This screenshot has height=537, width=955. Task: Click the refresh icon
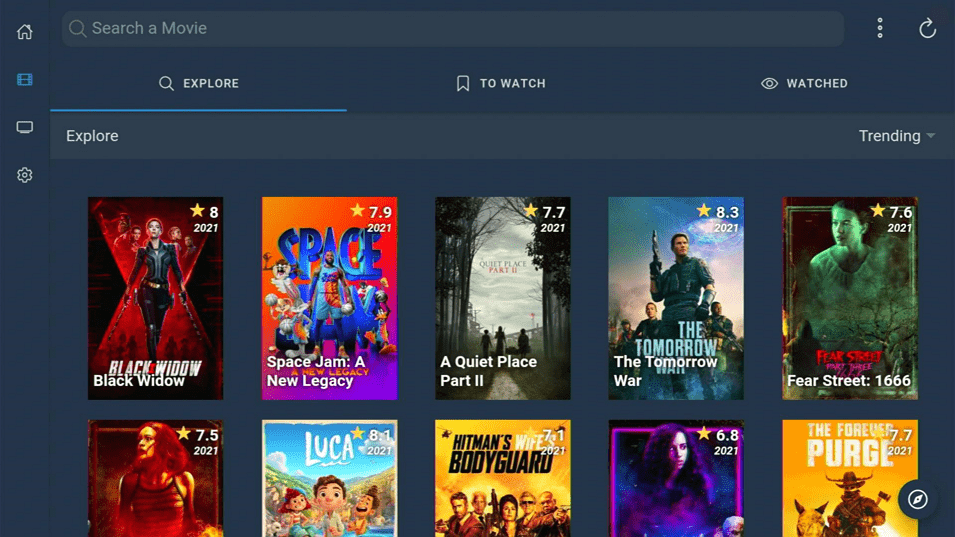(927, 28)
